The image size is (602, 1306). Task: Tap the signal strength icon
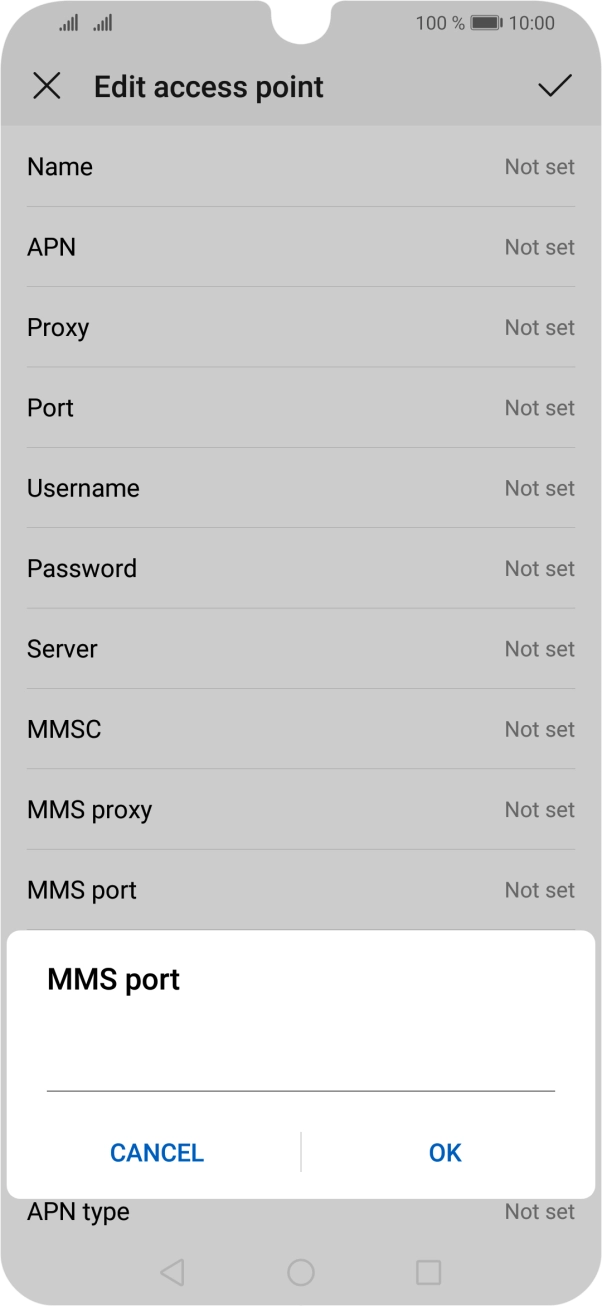(68, 22)
